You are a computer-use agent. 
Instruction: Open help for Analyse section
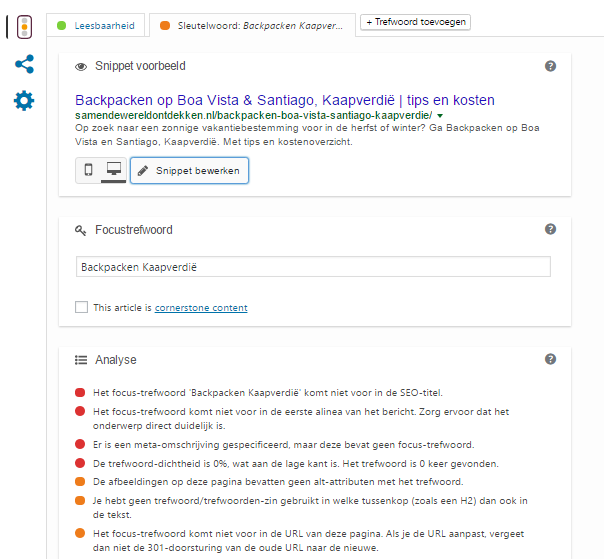[550, 359]
